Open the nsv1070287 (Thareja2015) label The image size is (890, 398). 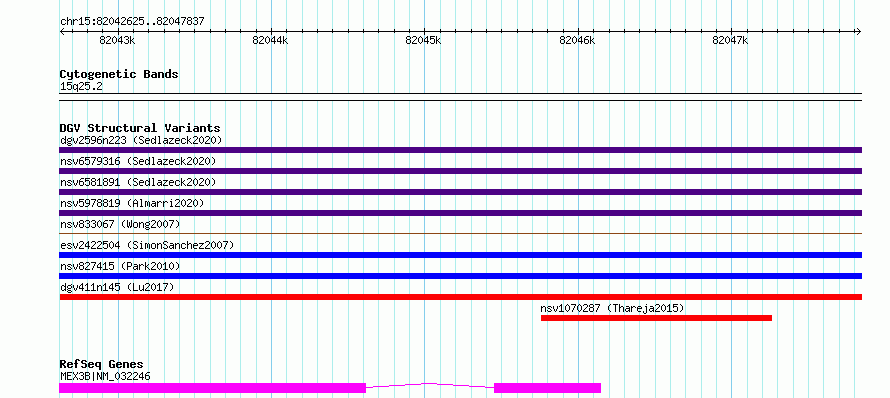[x=612, y=308]
